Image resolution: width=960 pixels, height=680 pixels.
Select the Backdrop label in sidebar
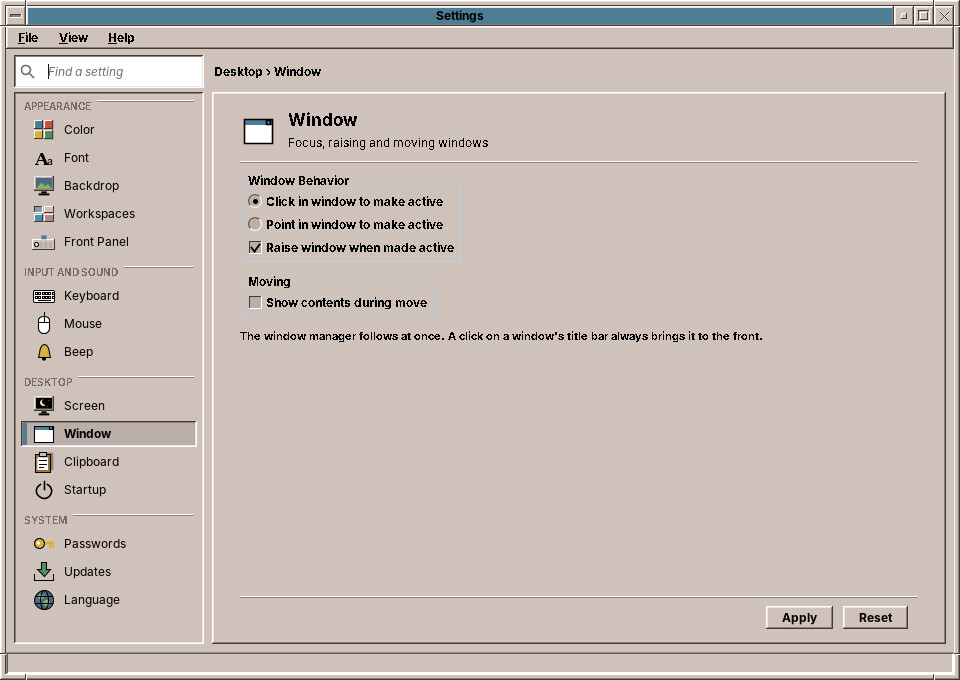[x=91, y=185]
